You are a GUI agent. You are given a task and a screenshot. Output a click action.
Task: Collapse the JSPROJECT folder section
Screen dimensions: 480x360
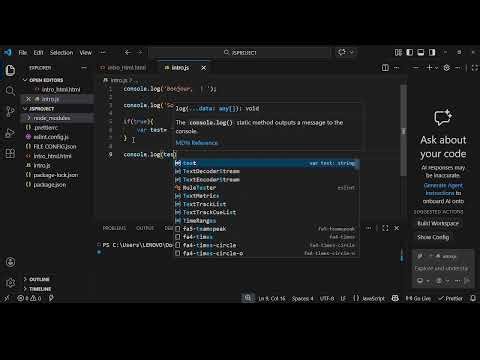pos(42,109)
